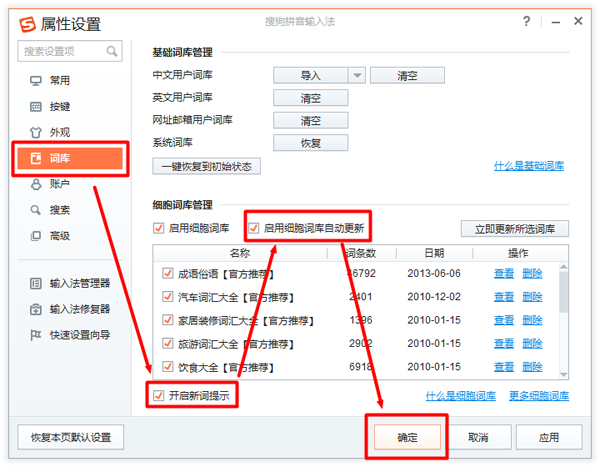
Task: Click the dictionary list scrollbar thumb
Action: pos(563,292)
